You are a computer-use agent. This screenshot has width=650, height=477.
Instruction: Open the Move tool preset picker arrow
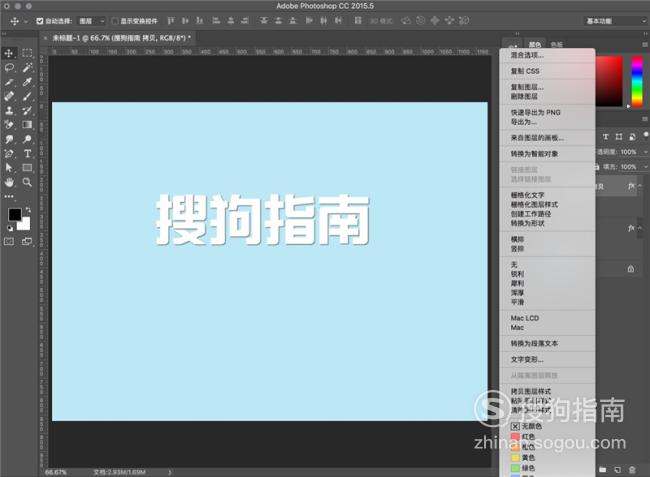[x=26, y=21]
